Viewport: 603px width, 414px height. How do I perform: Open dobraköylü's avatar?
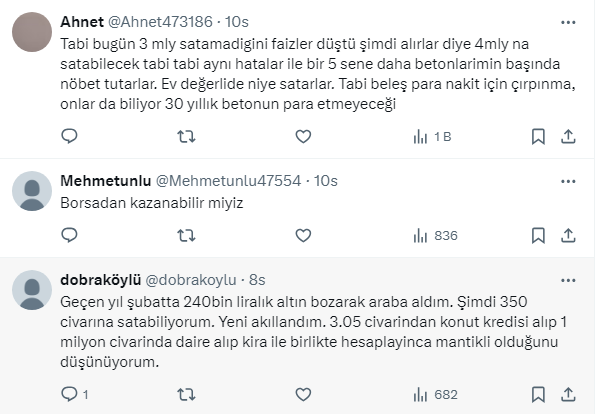tap(31, 292)
